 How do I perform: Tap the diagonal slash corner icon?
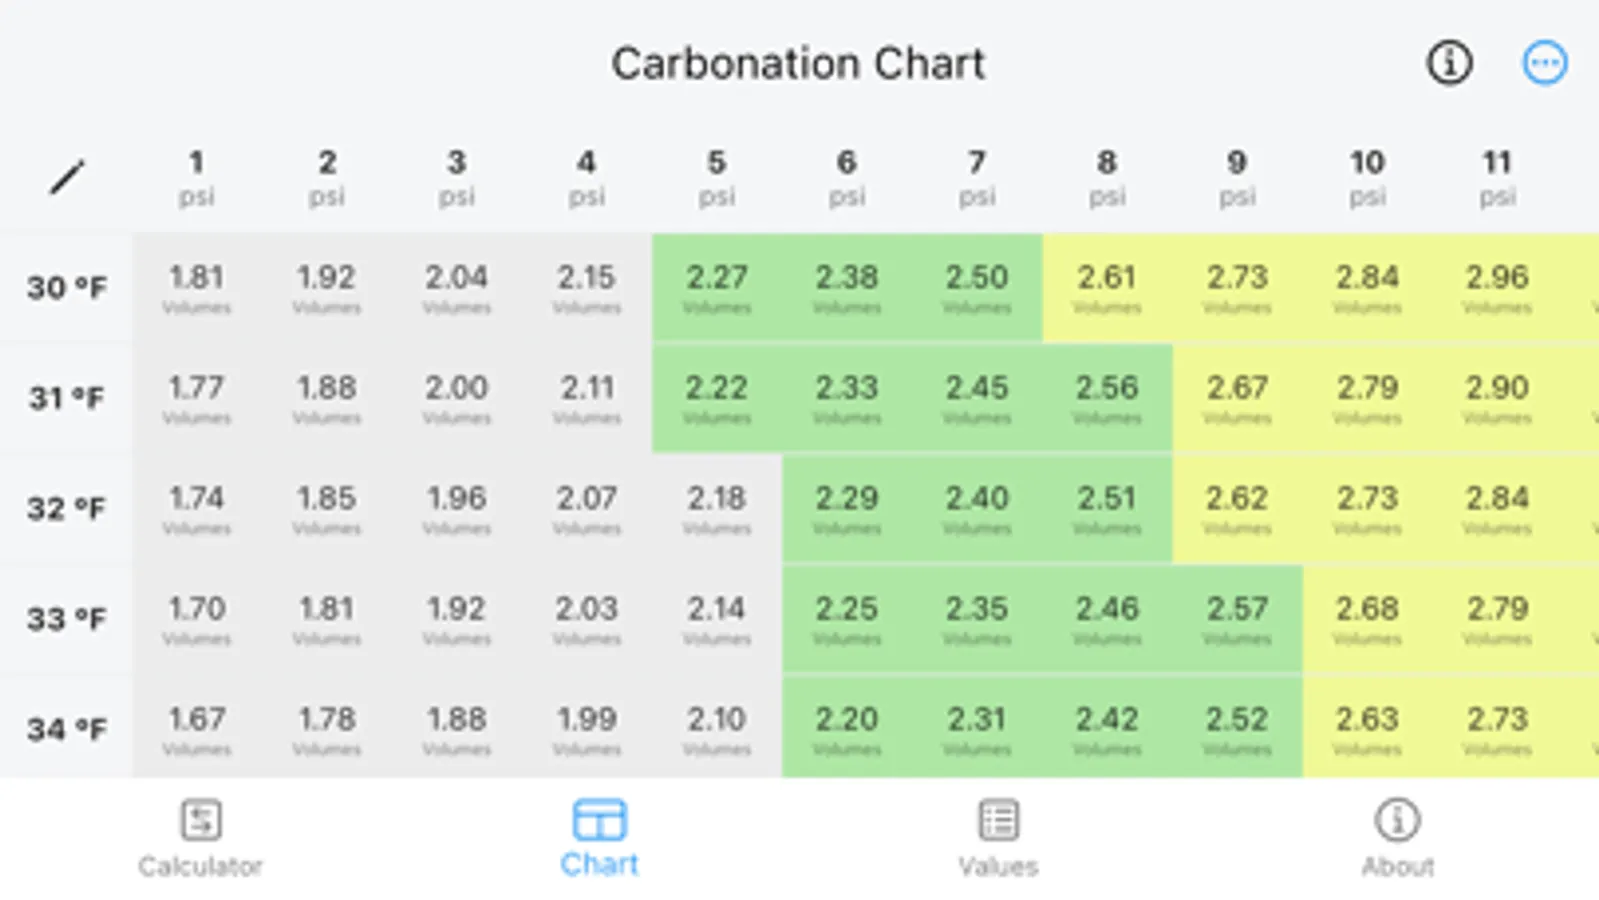click(67, 178)
